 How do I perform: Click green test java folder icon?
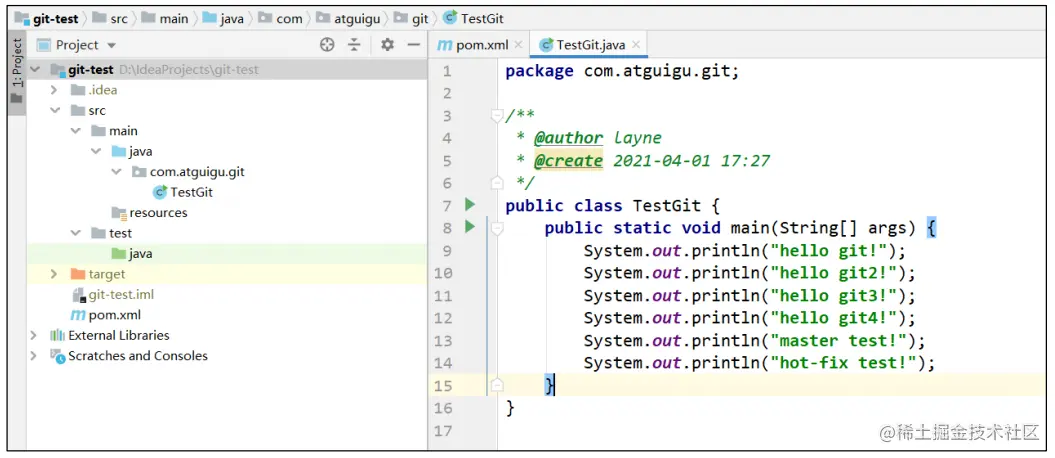pos(119,254)
